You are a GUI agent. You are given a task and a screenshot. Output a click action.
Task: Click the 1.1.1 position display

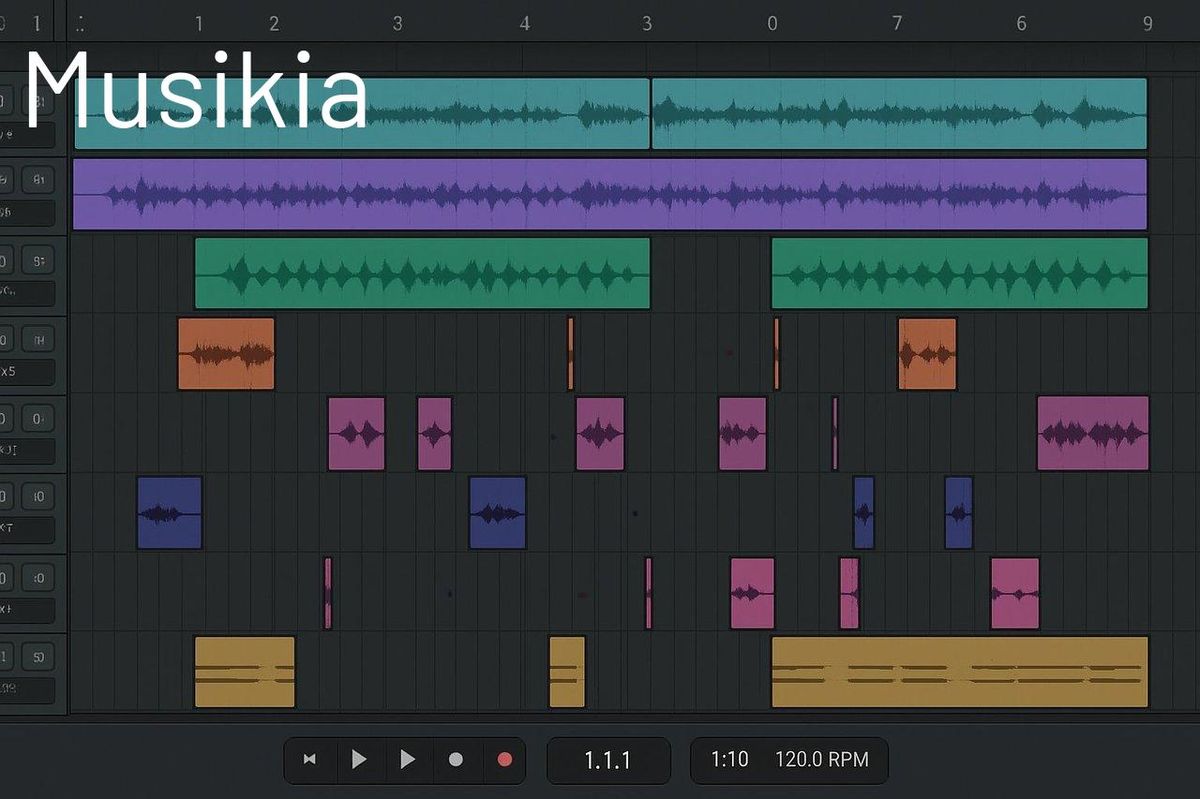[608, 759]
